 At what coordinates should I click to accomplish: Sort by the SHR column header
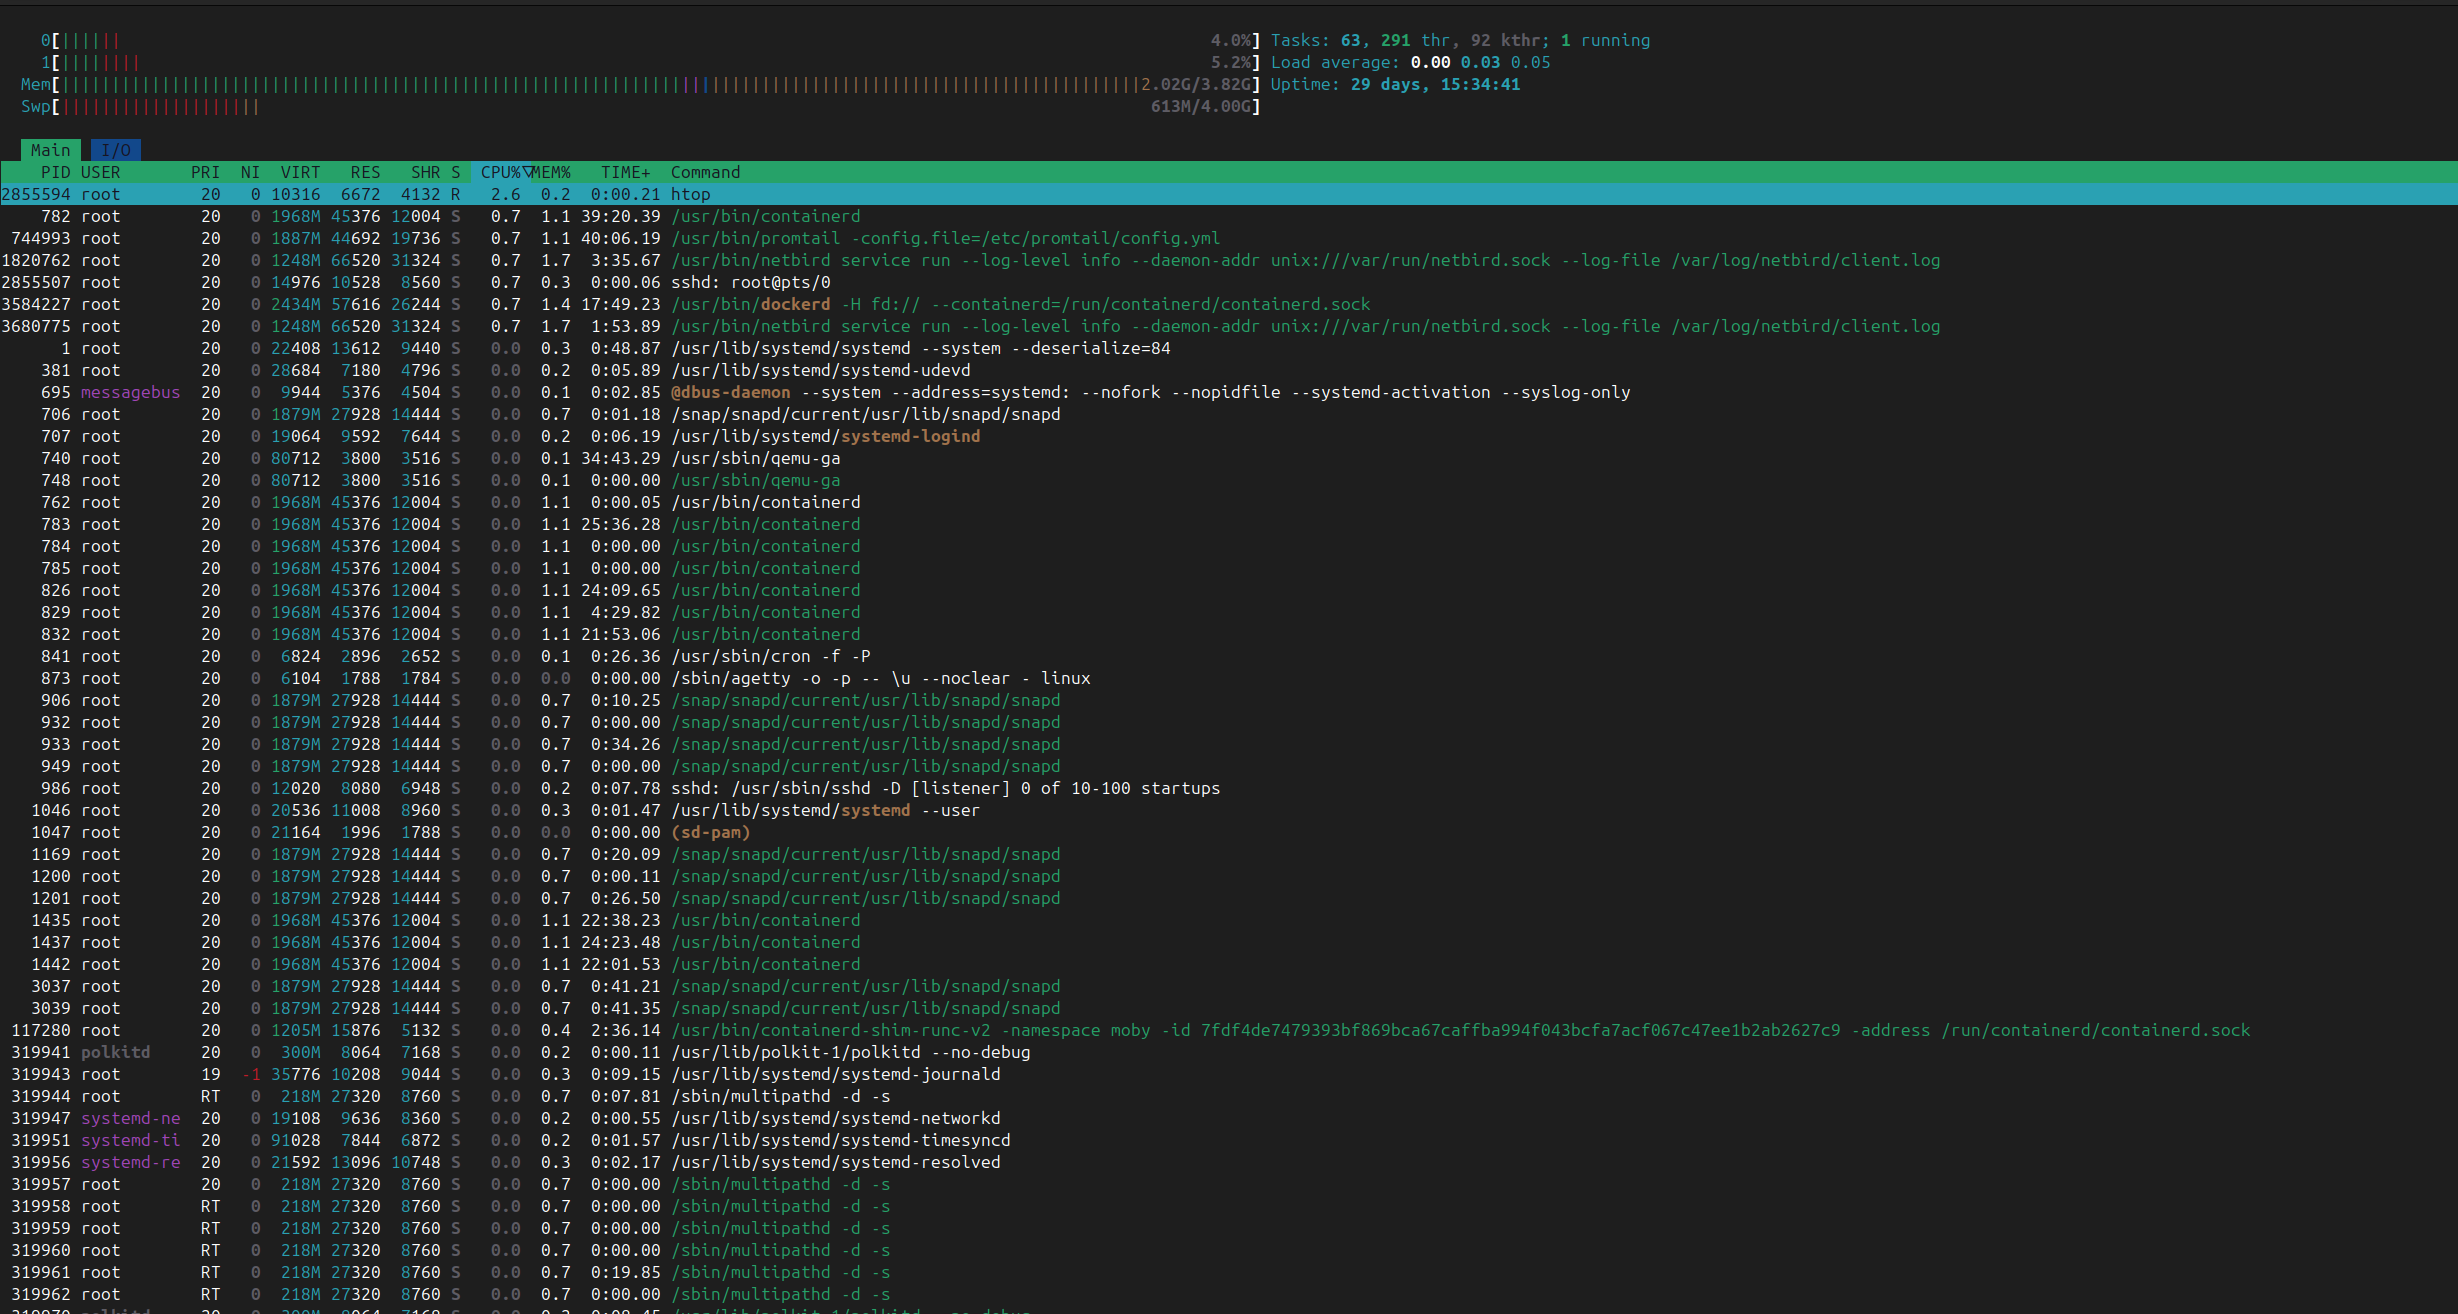coord(425,172)
